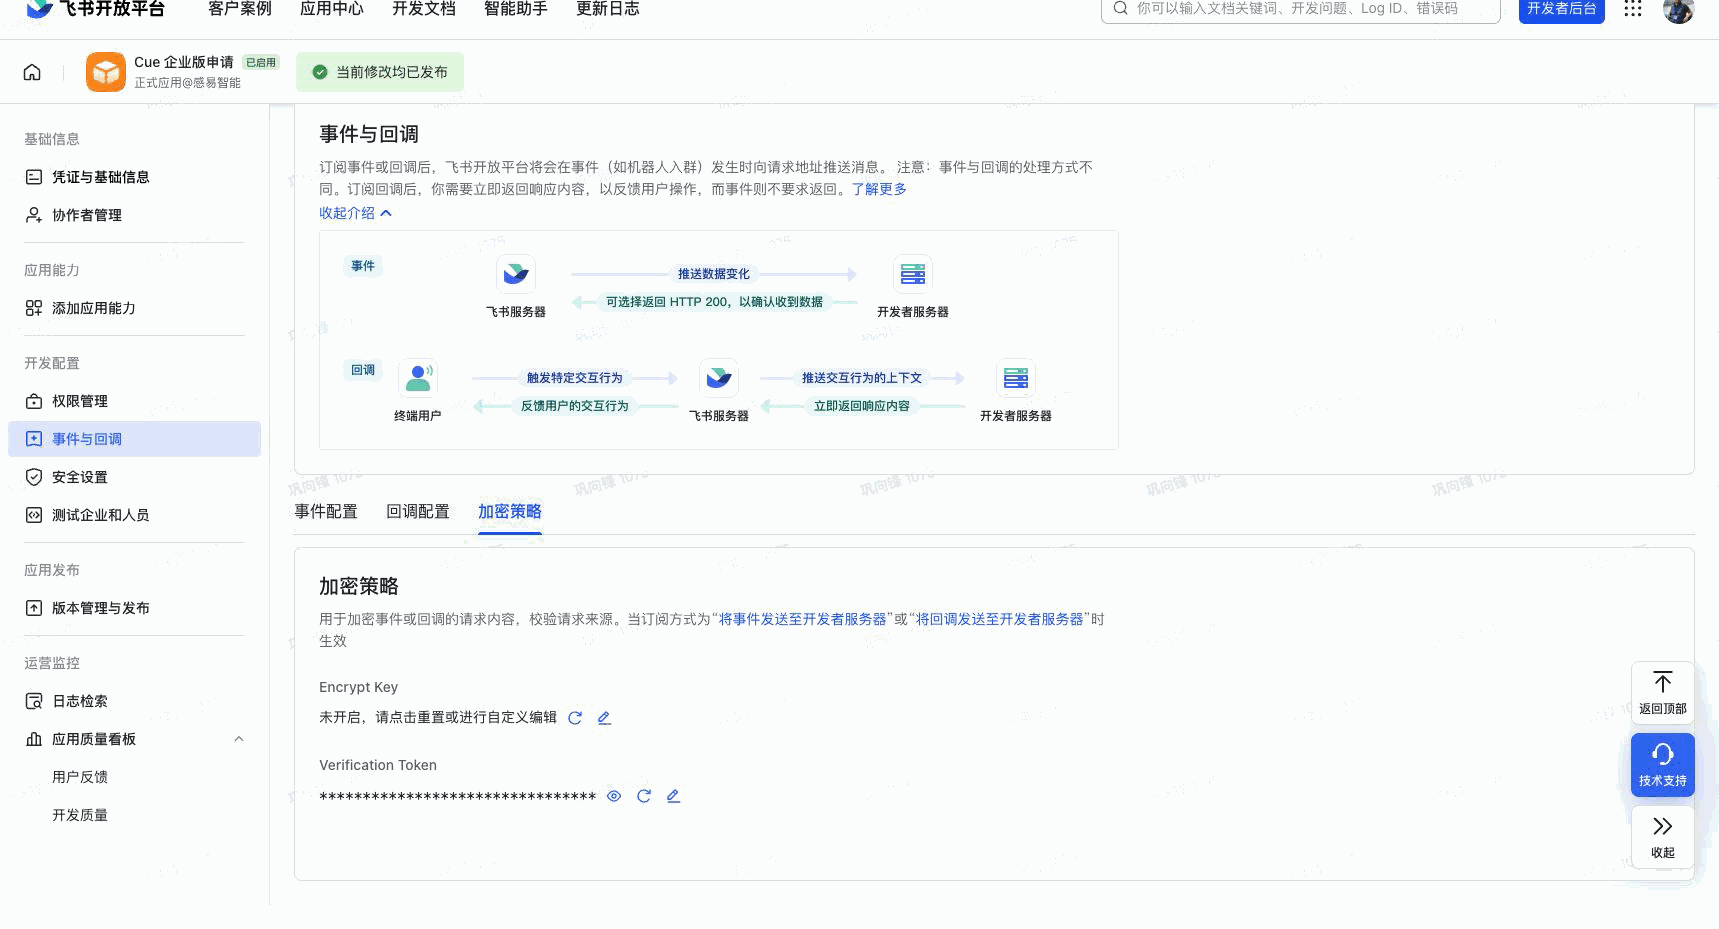The height and width of the screenshot is (929, 1719).
Task: Click the 推送数据变化 arrow label
Action: click(x=714, y=274)
